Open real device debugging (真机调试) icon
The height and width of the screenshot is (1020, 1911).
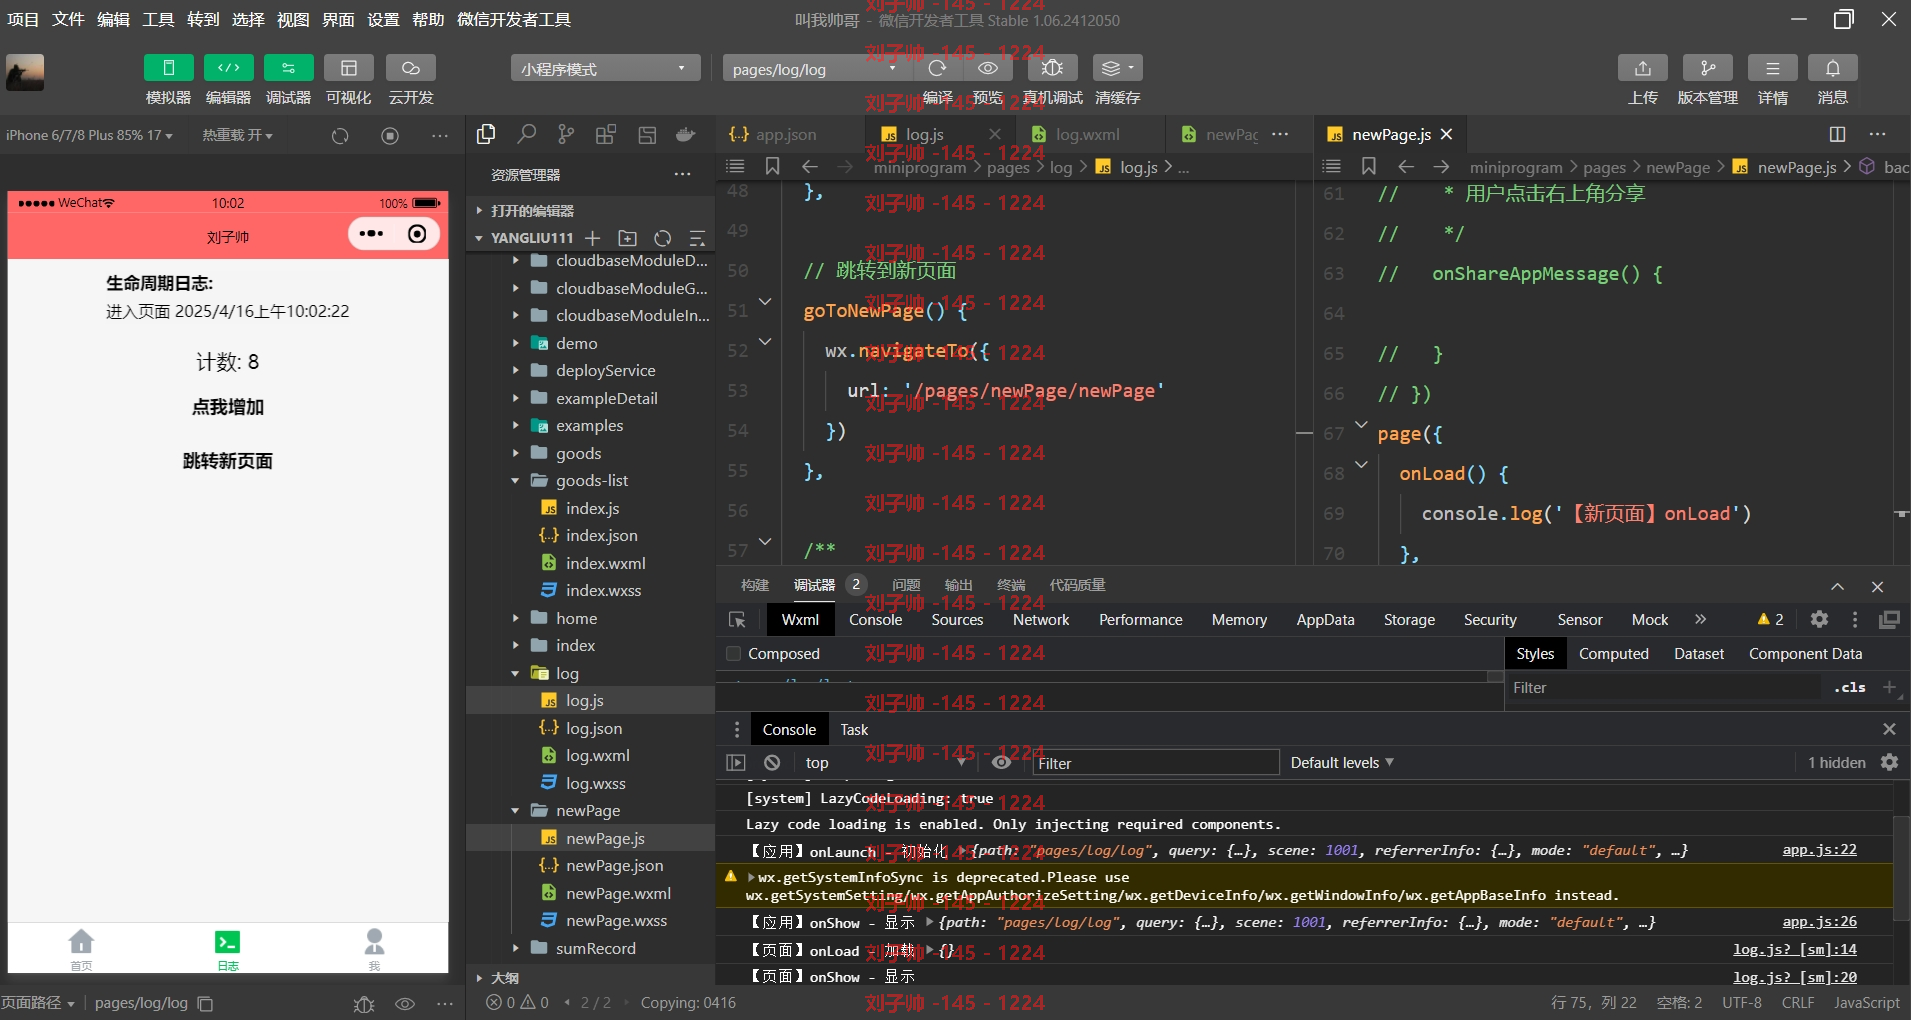pos(1052,68)
